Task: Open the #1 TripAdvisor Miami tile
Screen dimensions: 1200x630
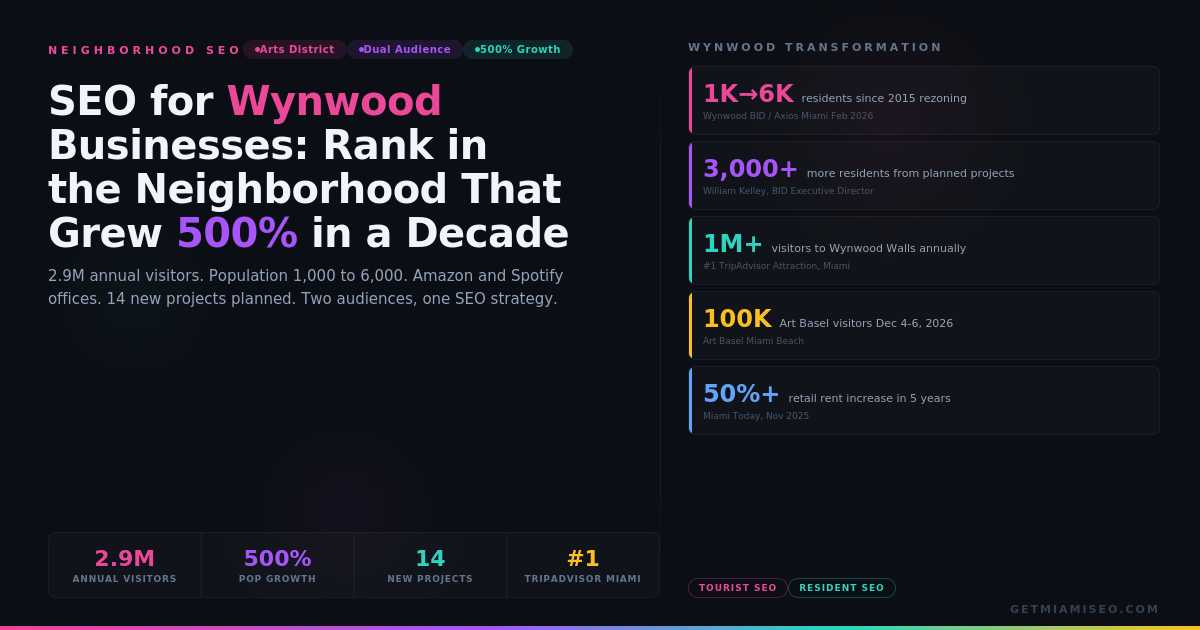Action: point(583,565)
